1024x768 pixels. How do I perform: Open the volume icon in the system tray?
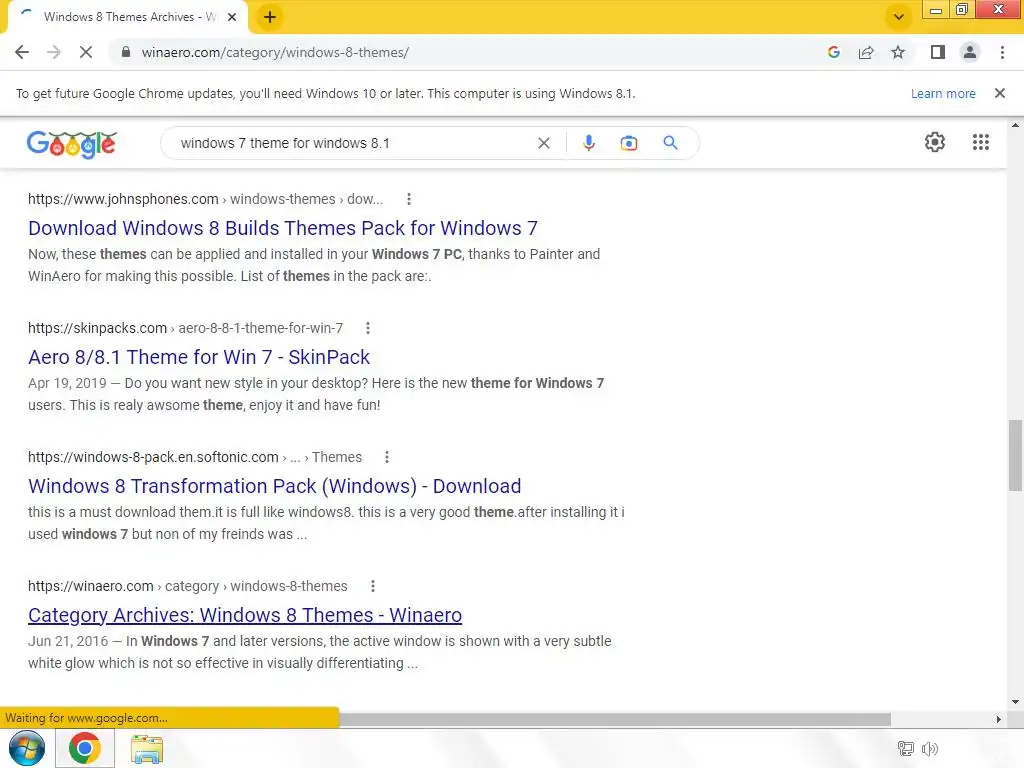929,748
